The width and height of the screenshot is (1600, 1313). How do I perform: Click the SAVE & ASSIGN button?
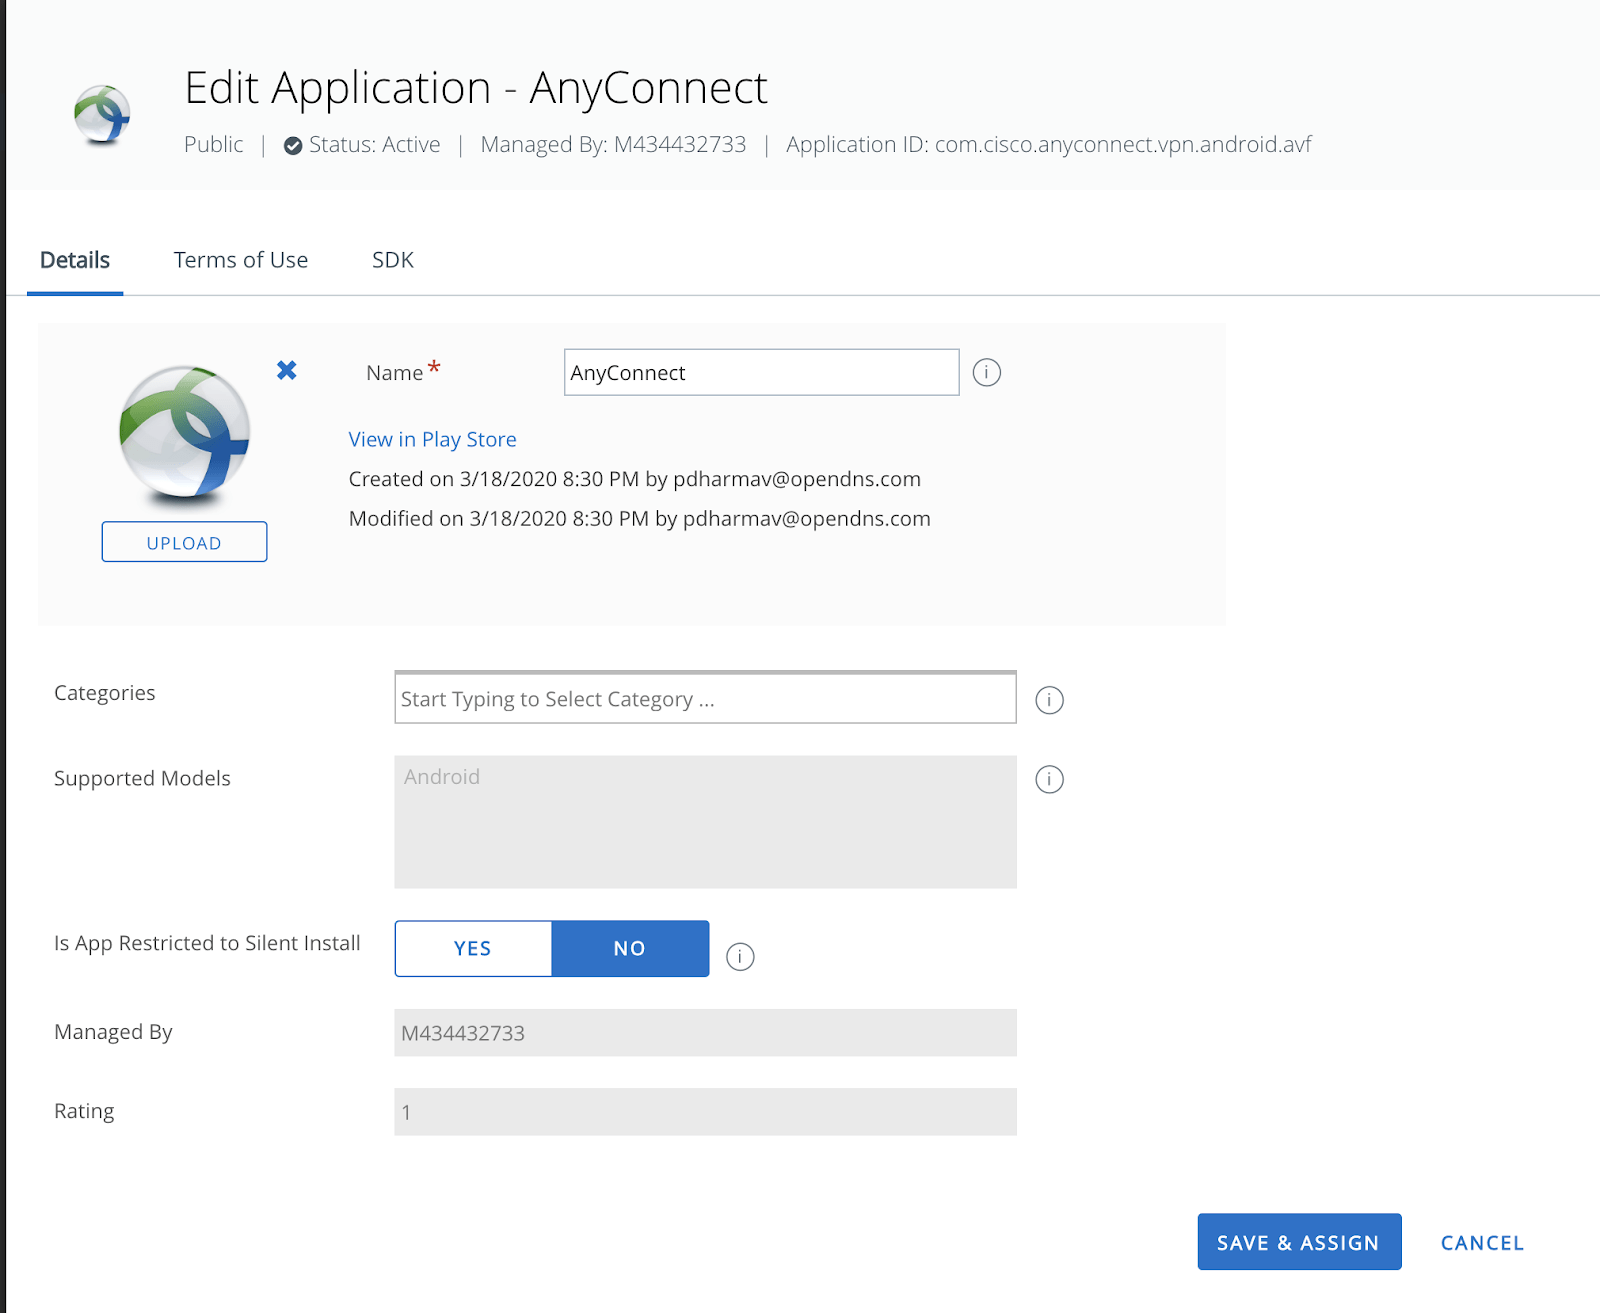coord(1298,1242)
